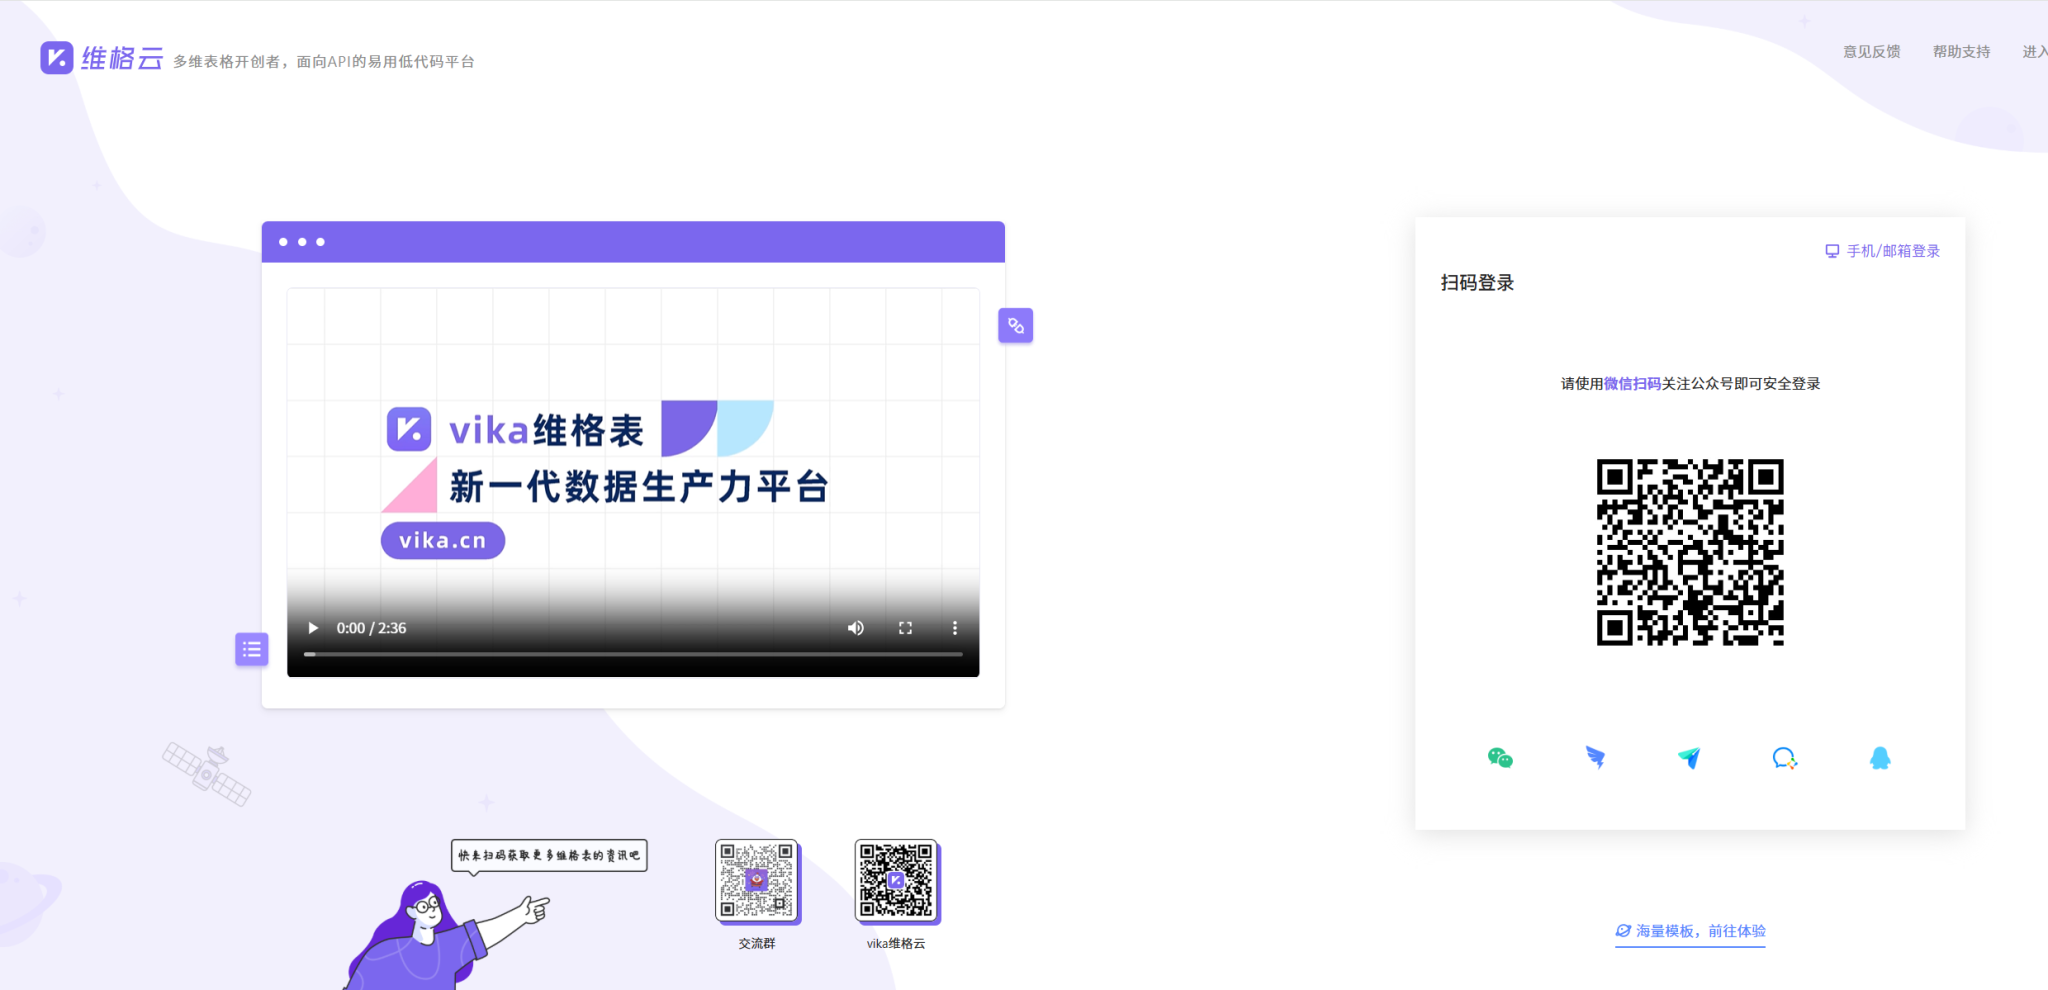Click the 交流群 QR code
Image resolution: width=2048 pixels, height=990 pixels.
point(757,880)
